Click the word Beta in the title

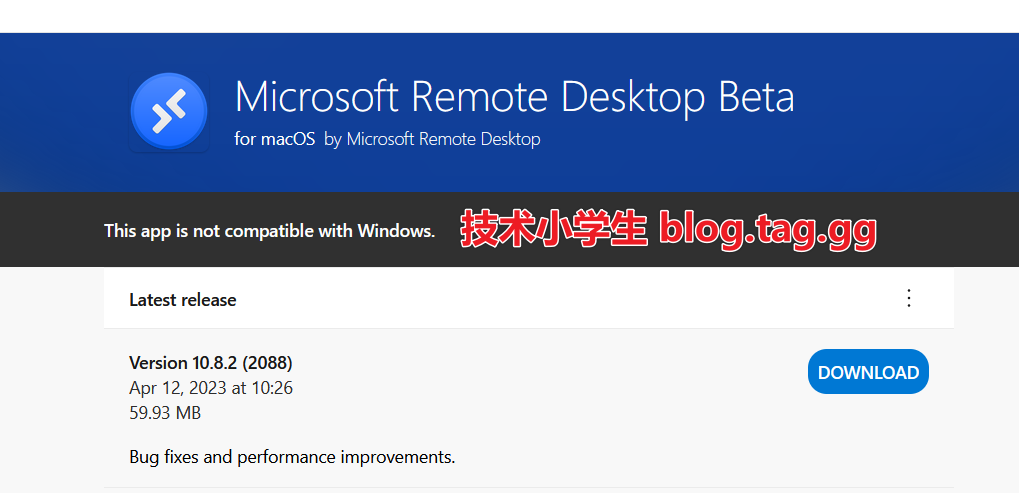(756, 97)
